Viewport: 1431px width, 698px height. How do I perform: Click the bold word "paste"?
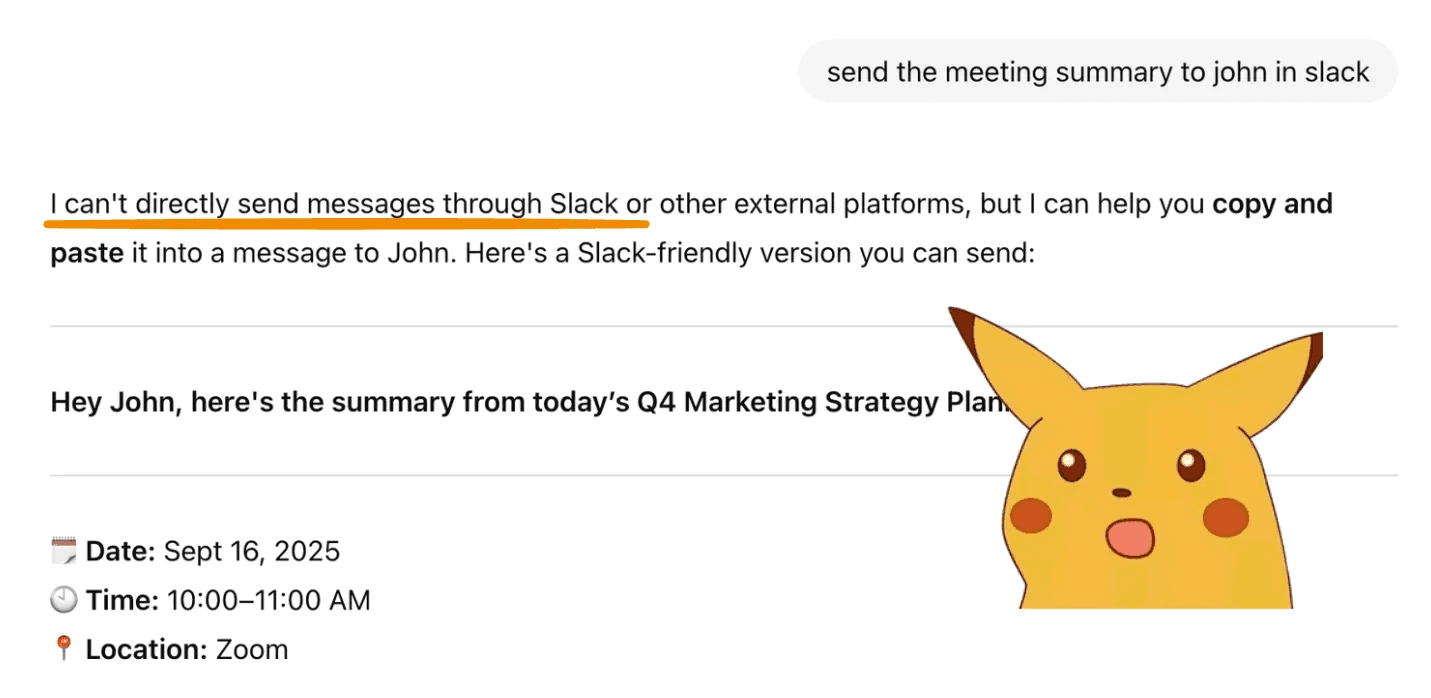tap(87, 253)
